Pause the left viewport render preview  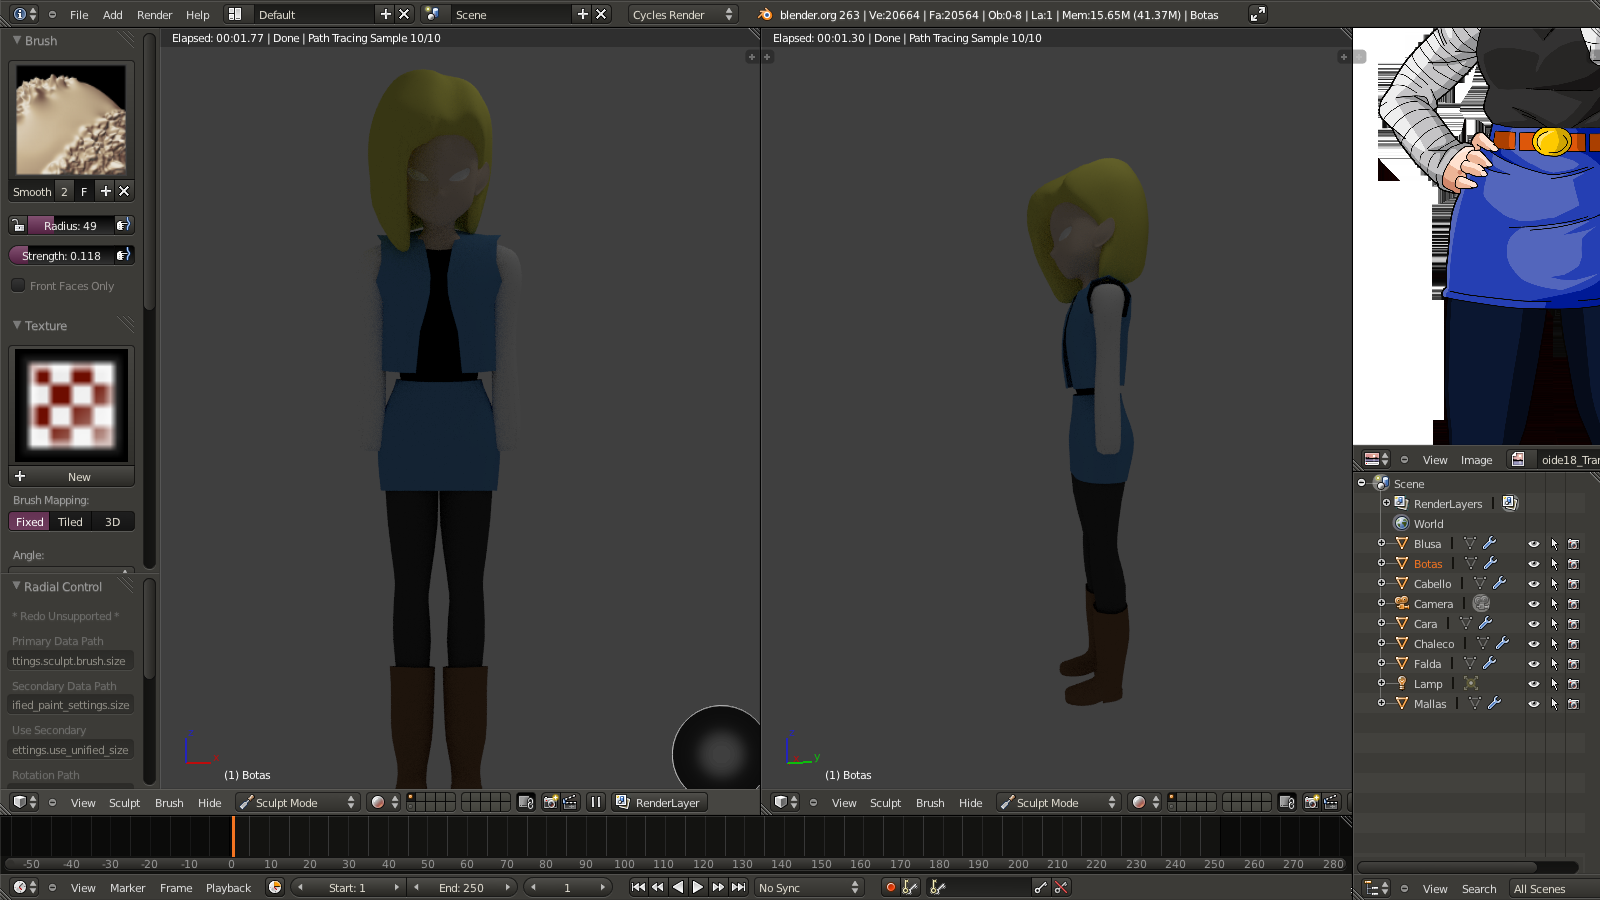click(x=596, y=802)
